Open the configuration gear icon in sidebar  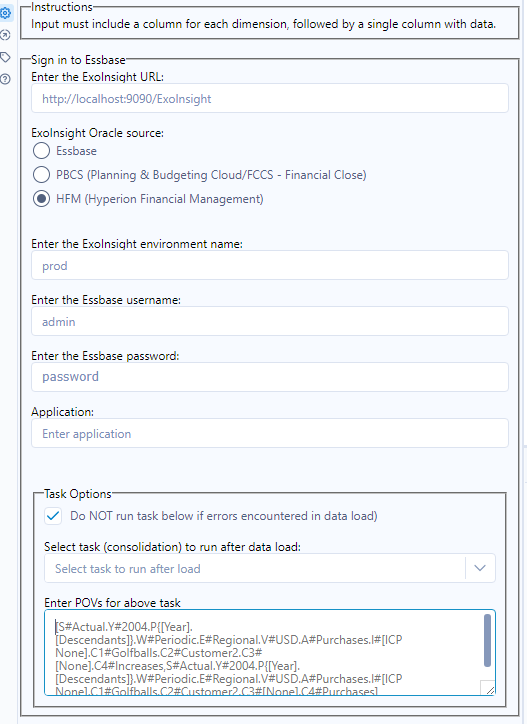tap(5, 13)
